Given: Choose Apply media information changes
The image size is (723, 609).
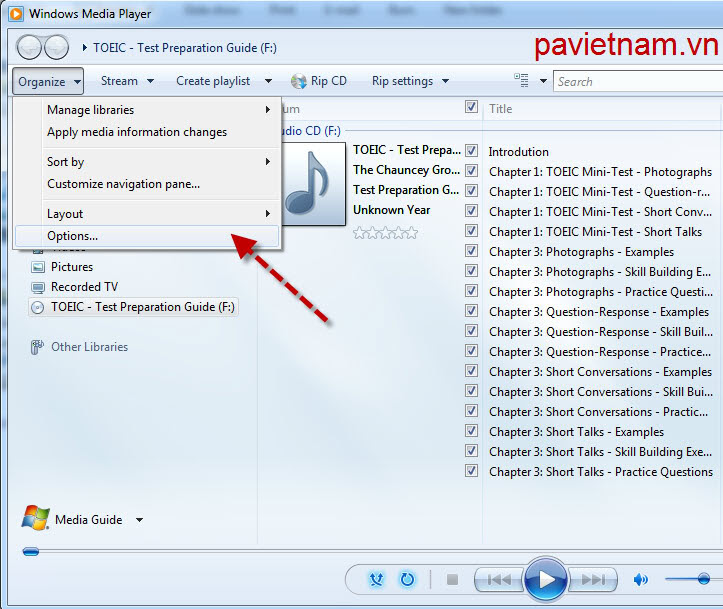Looking at the screenshot, I should tap(137, 132).
